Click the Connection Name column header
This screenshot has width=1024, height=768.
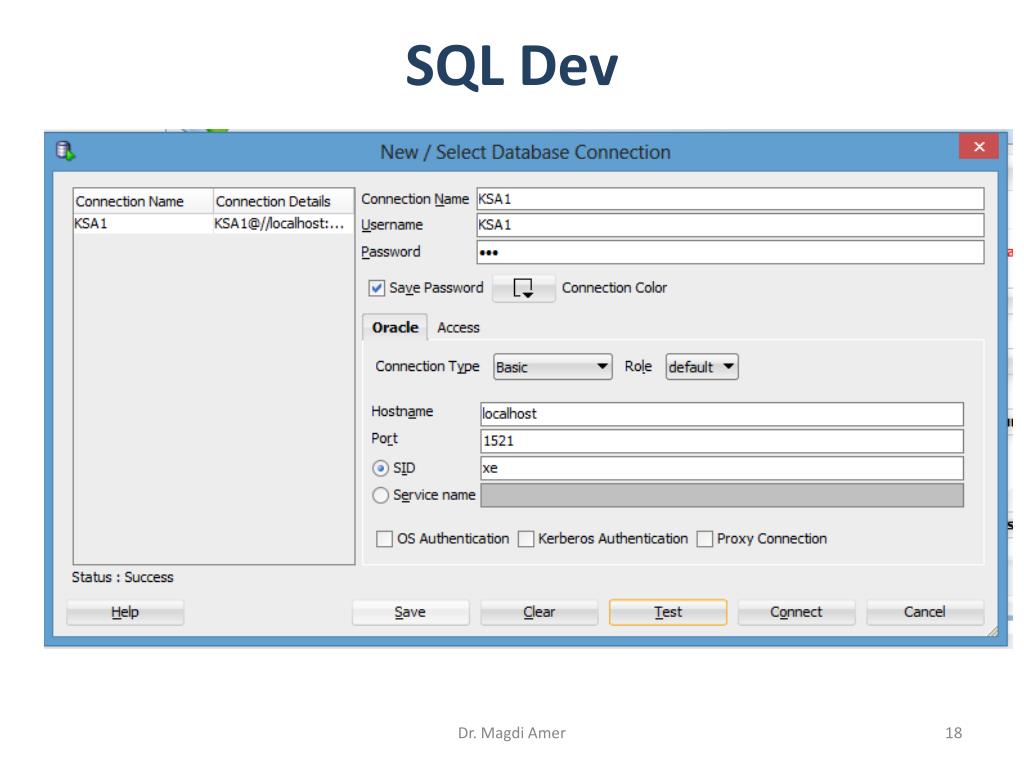tap(143, 201)
